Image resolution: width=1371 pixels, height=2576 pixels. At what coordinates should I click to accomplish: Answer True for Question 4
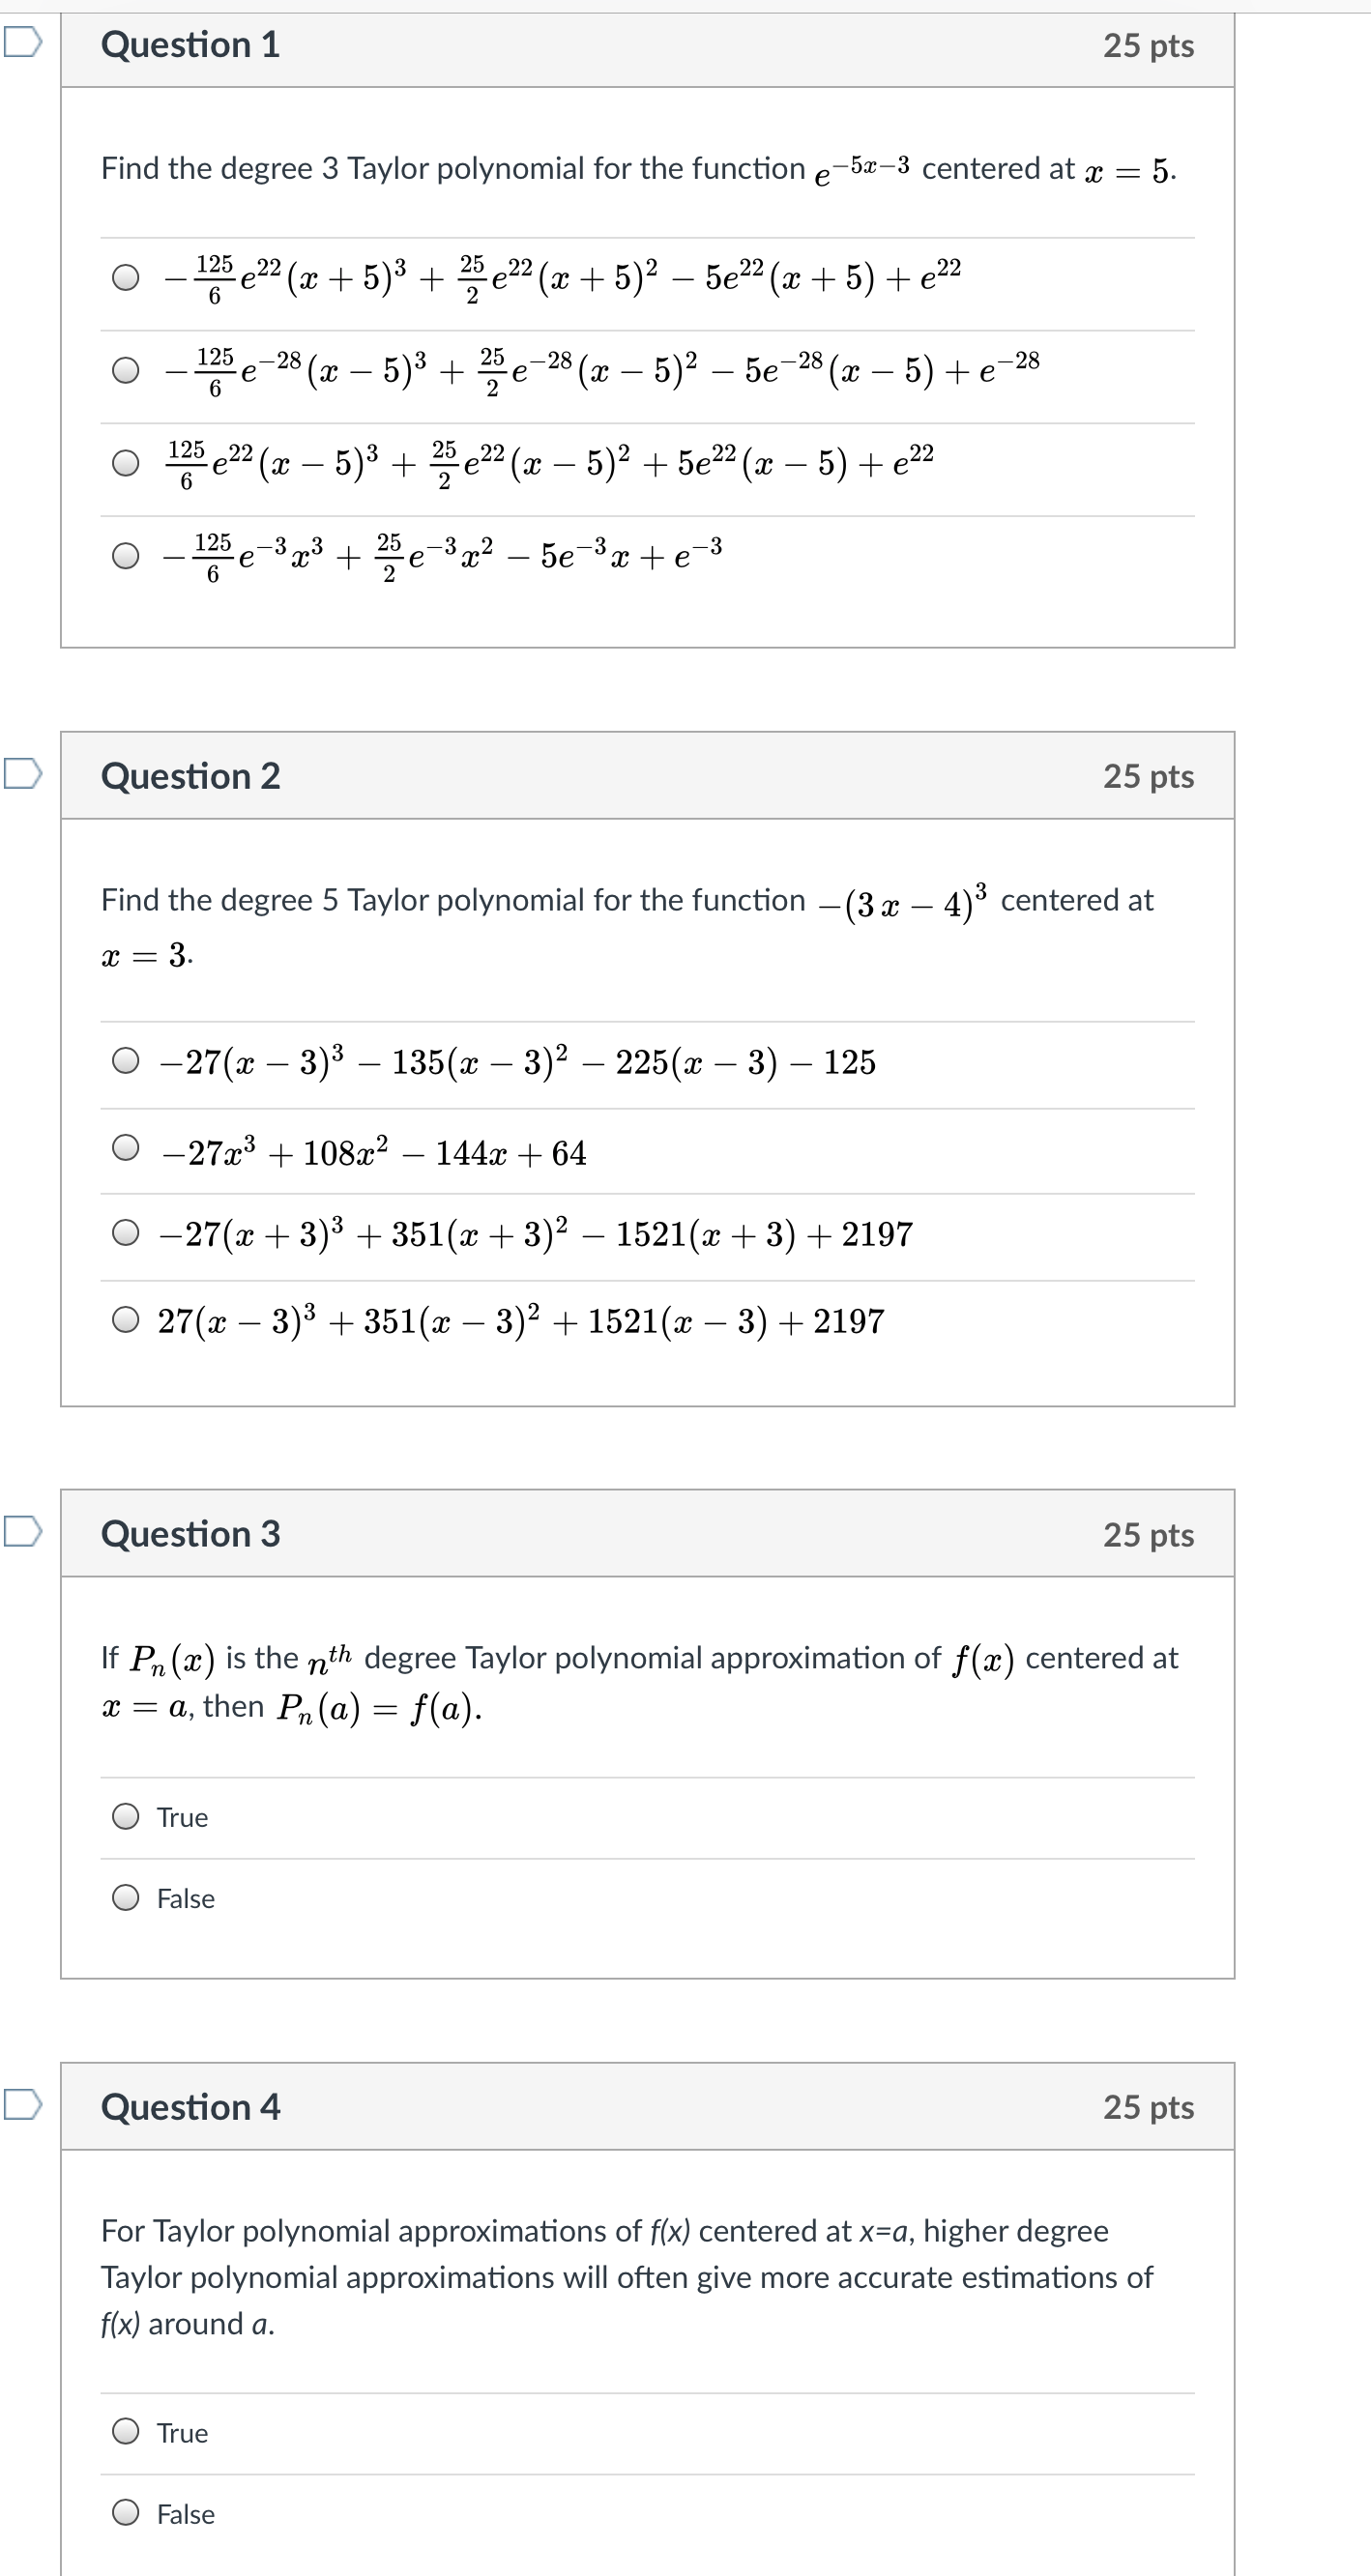126,2431
